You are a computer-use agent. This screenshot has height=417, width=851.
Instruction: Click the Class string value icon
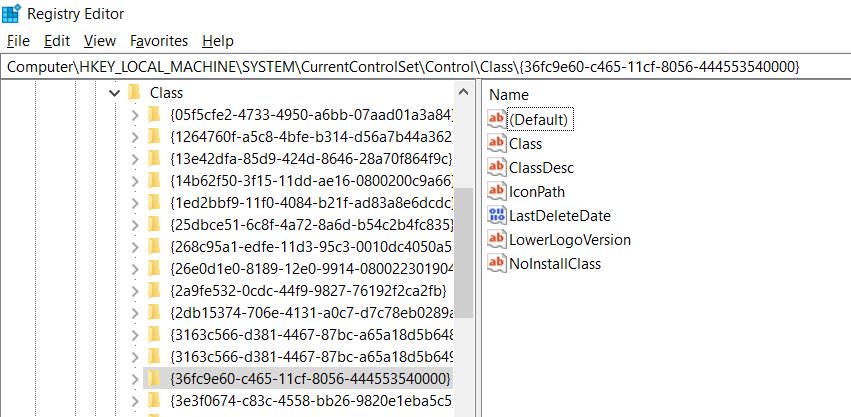(x=497, y=143)
